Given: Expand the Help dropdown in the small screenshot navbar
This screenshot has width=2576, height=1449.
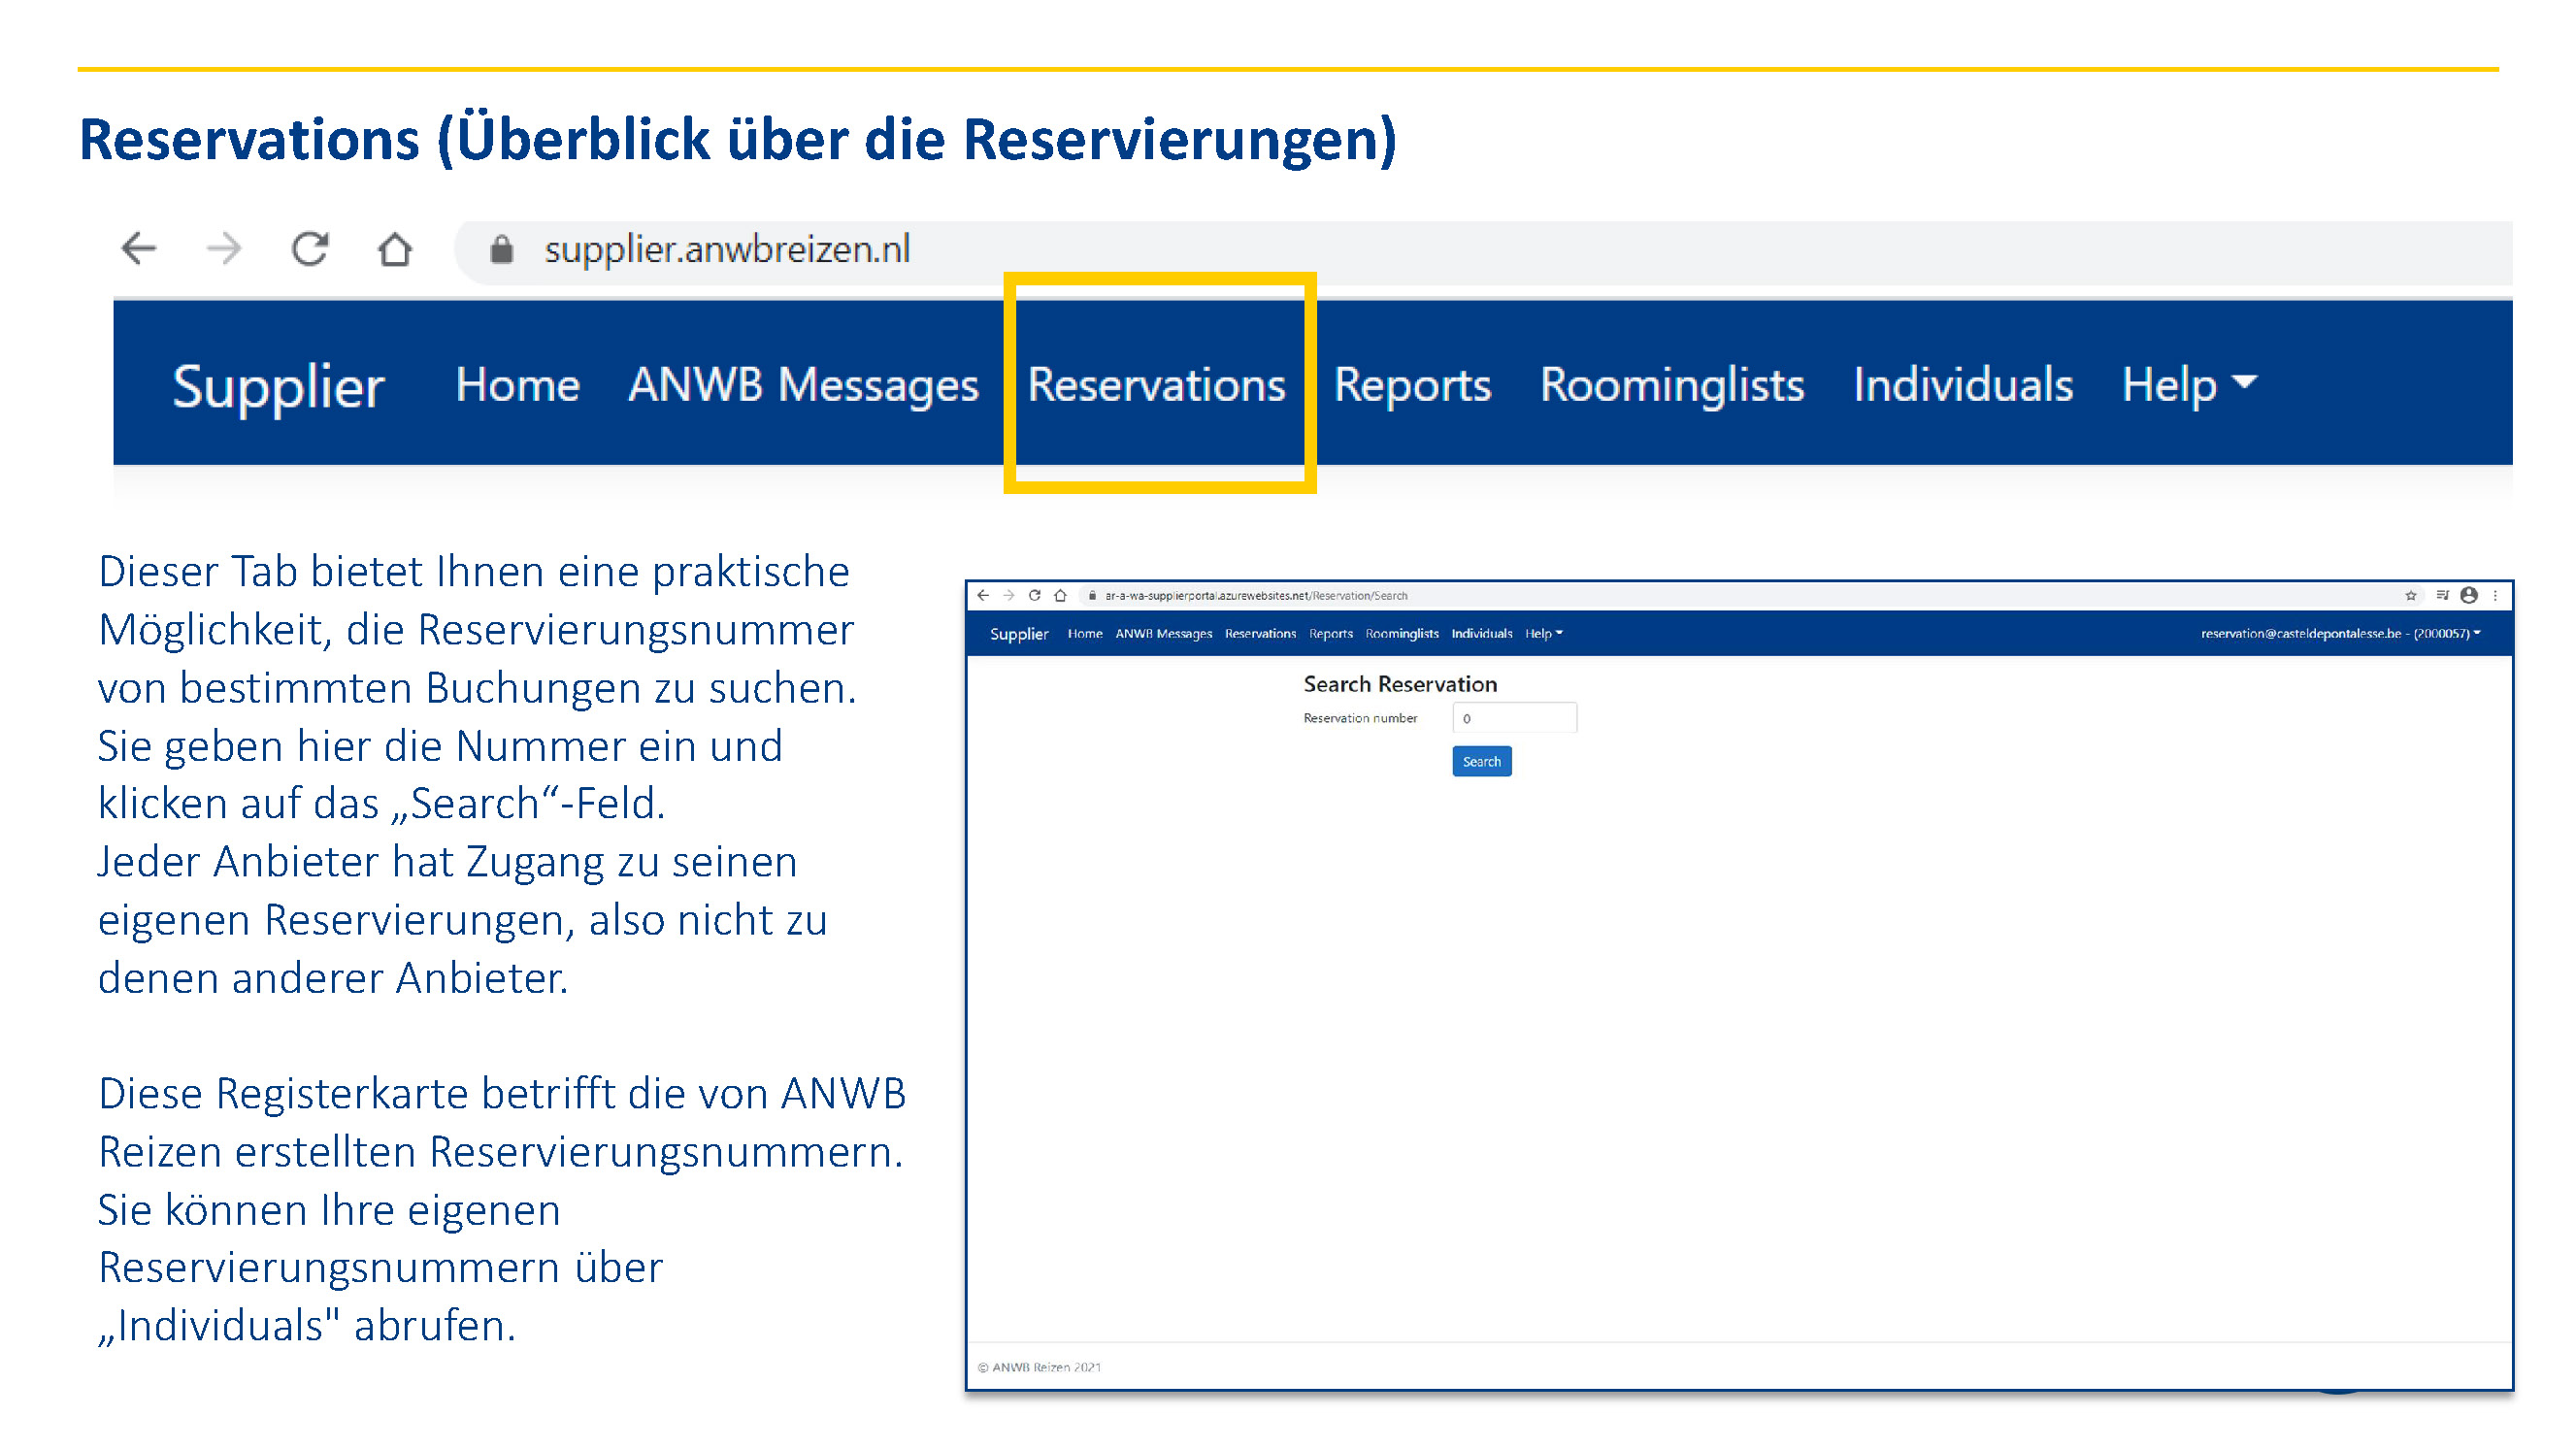Looking at the screenshot, I should tap(1544, 634).
